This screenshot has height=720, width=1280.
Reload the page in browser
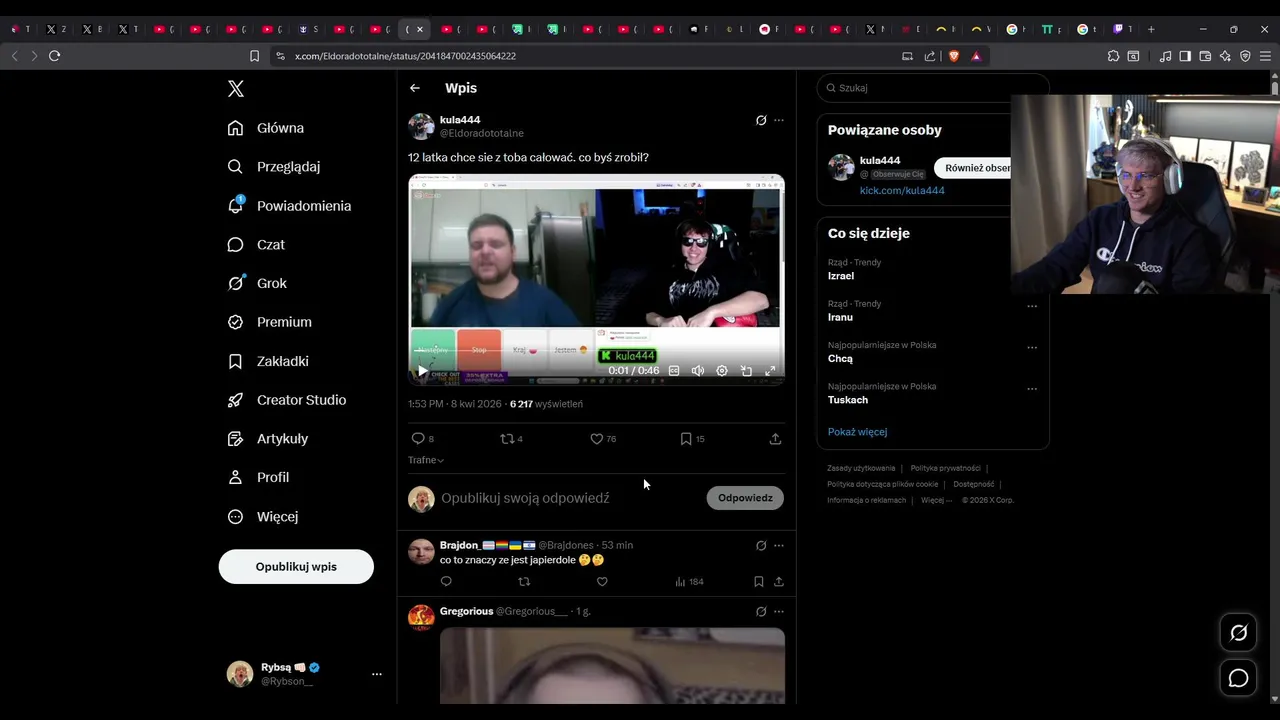[x=54, y=56]
